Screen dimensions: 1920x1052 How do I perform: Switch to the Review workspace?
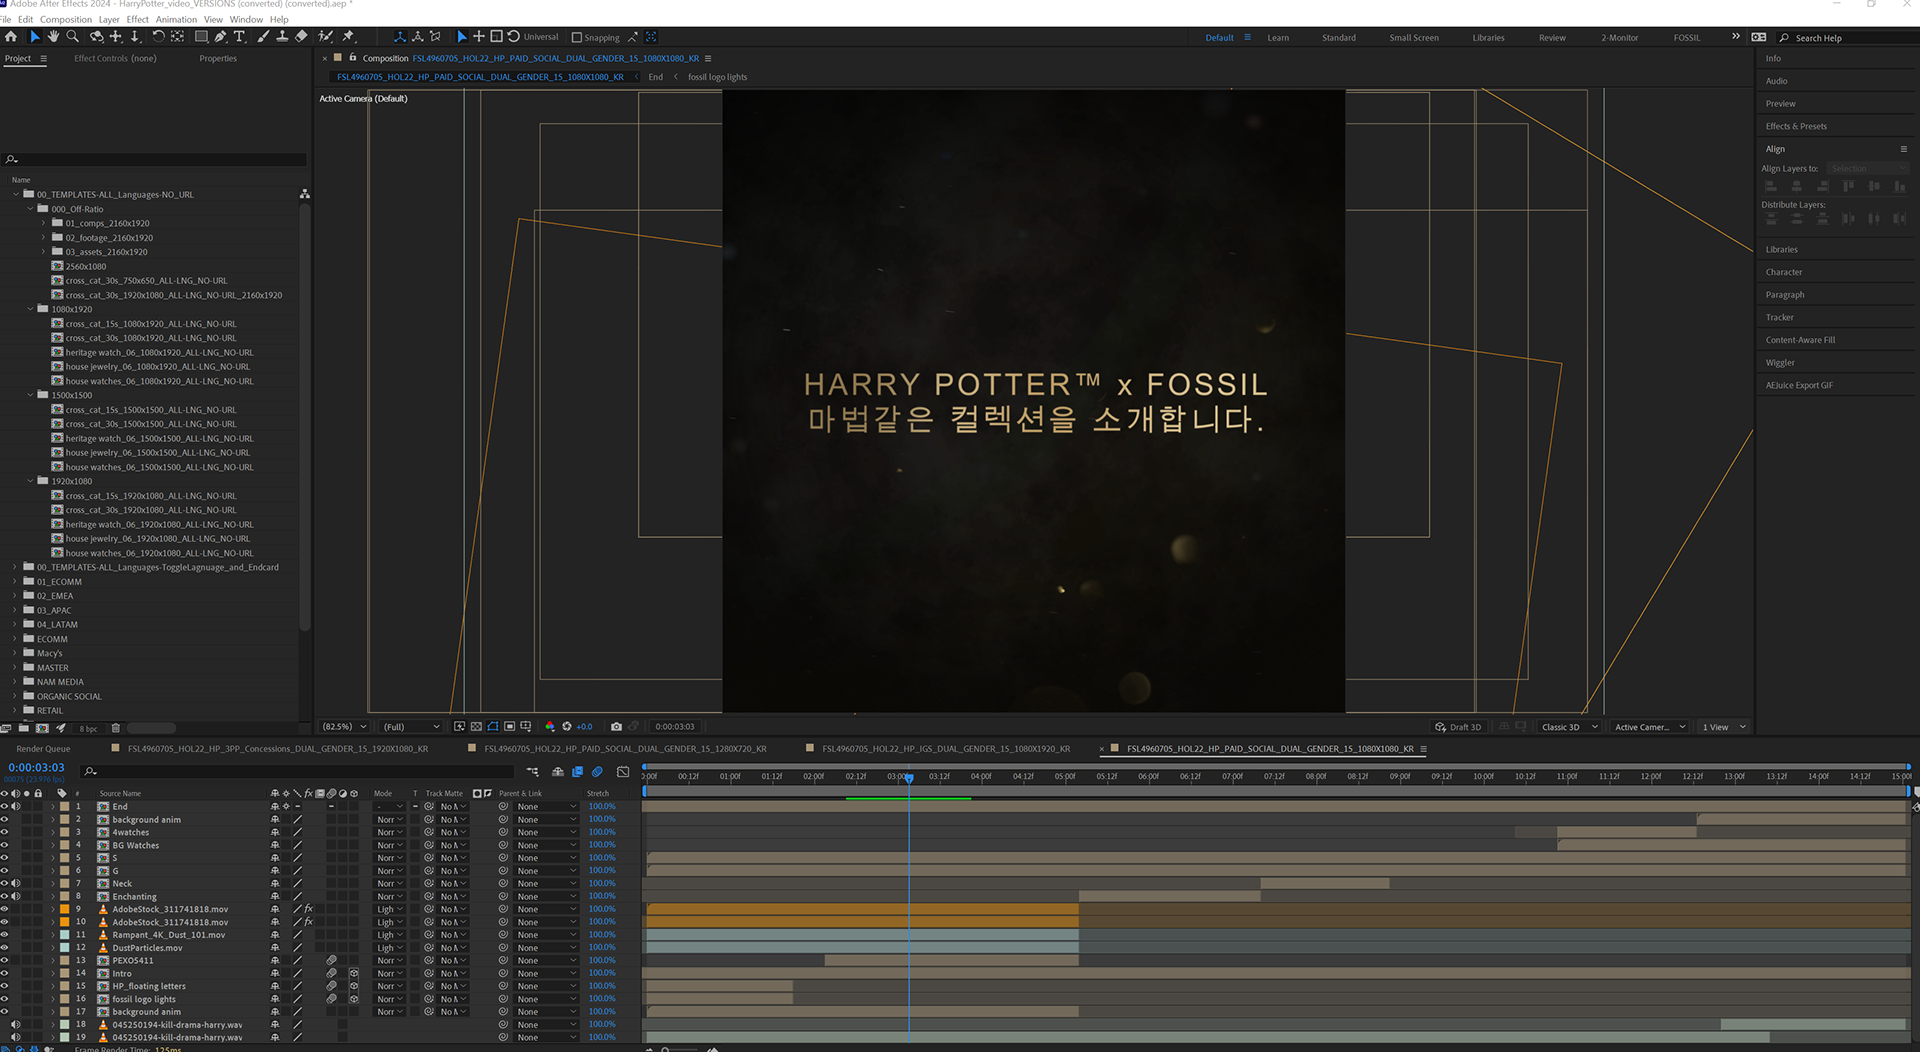pyautogui.click(x=1552, y=38)
